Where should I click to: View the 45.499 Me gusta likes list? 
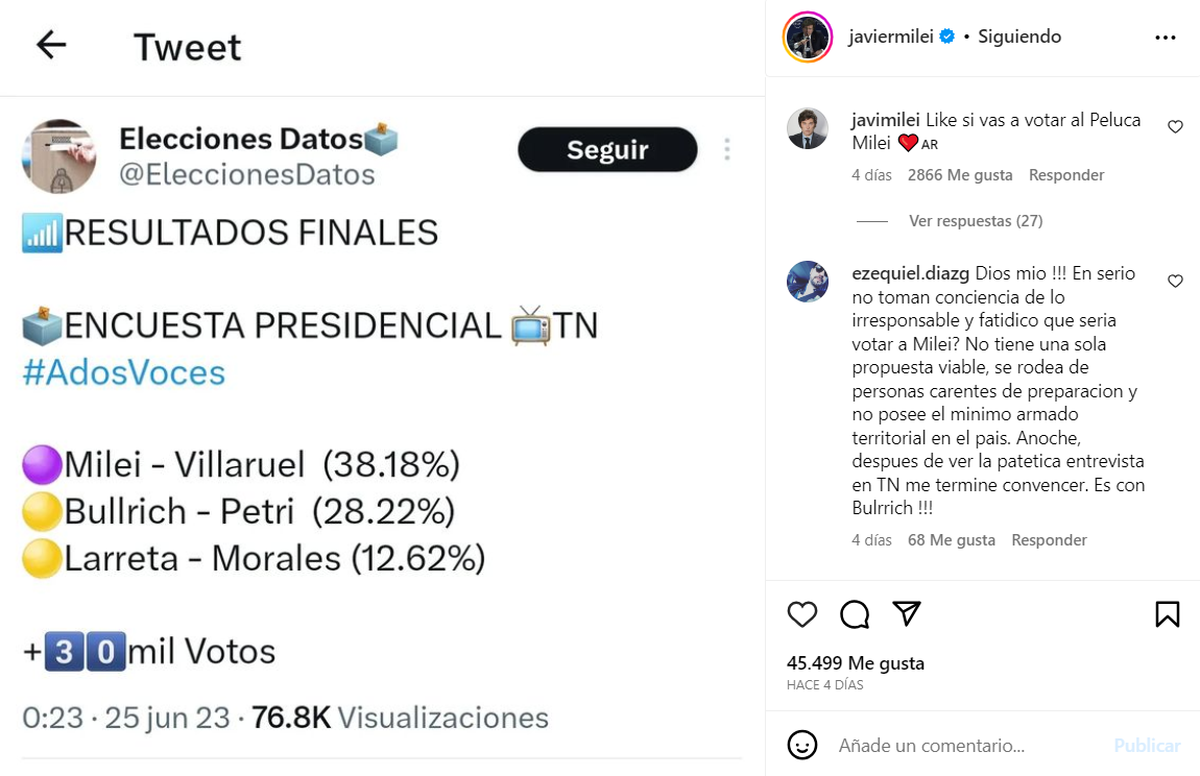click(855, 663)
